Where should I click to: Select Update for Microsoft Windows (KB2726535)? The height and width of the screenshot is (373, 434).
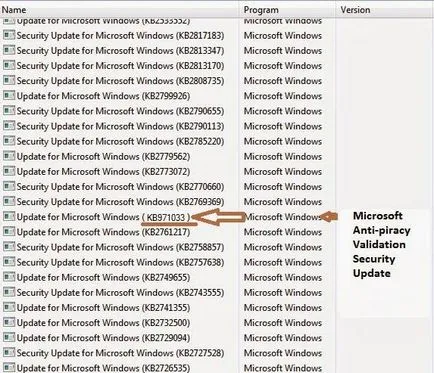pos(103,368)
